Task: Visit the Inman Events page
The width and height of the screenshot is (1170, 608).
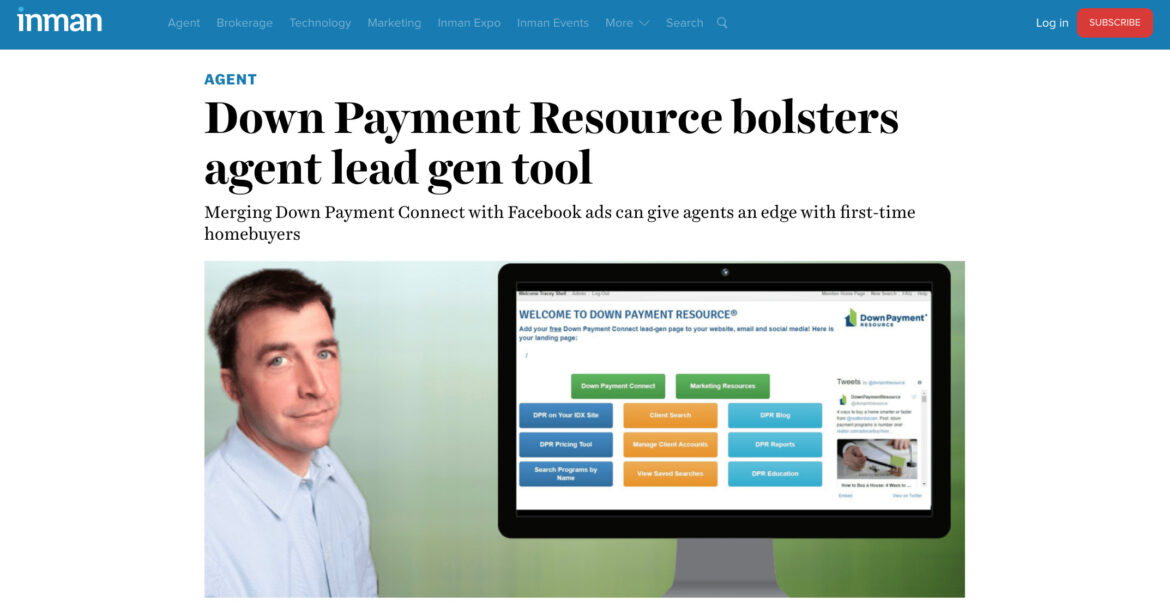Action: pos(553,23)
